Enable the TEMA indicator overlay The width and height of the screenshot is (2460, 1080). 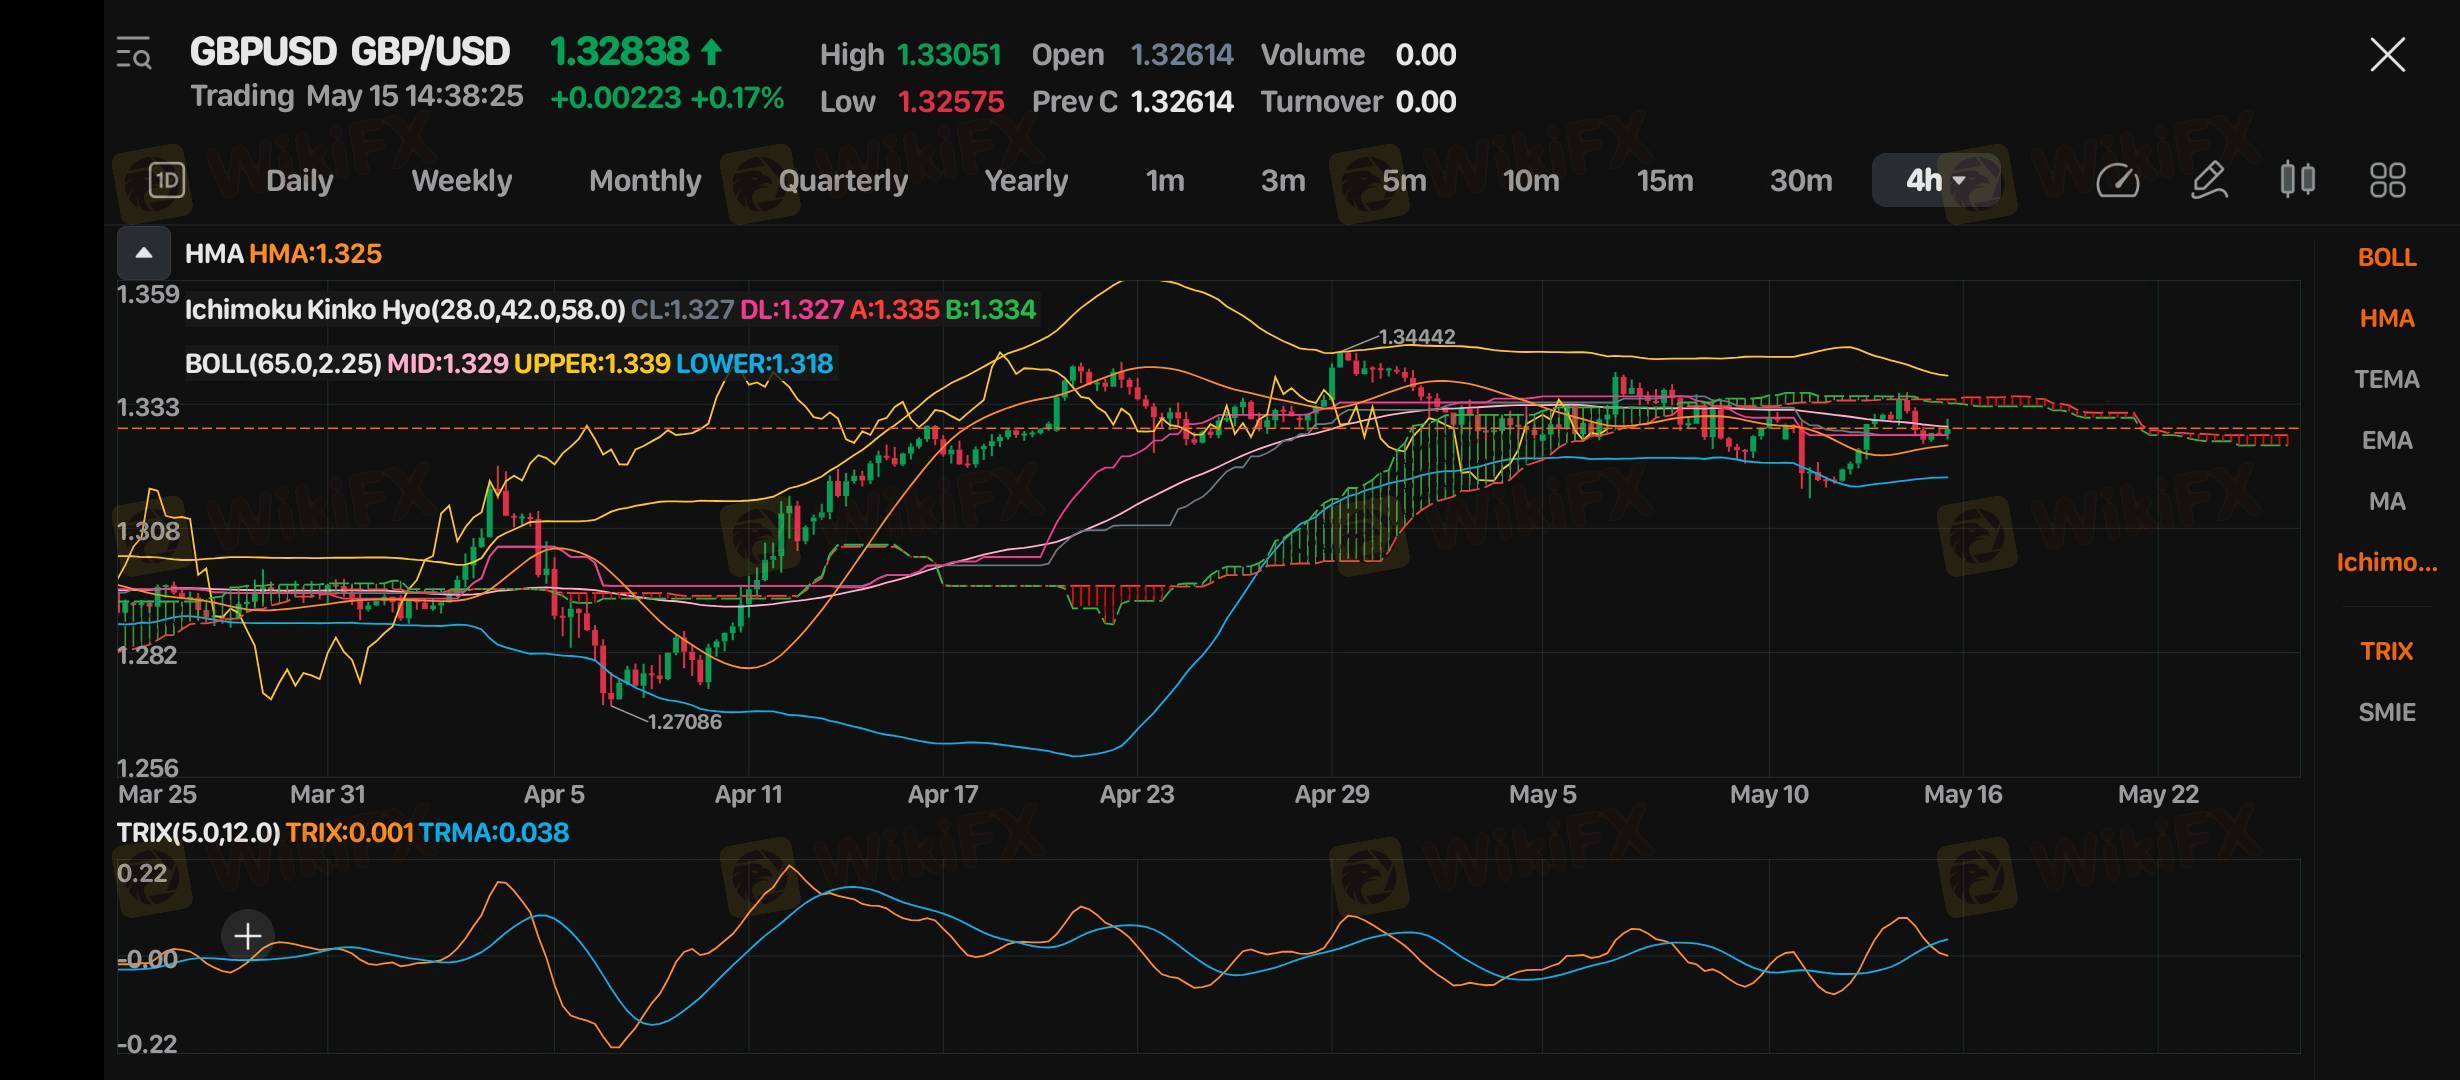tap(2386, 379)
